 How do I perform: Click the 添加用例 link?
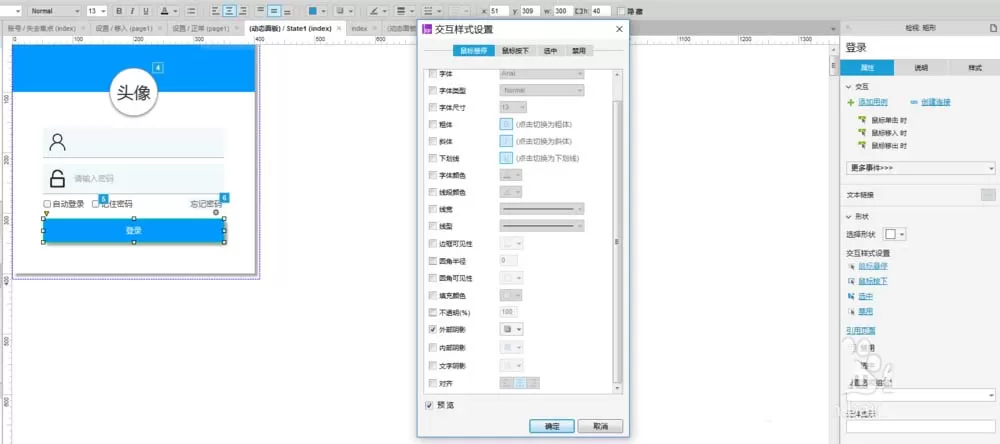(872, 102)
